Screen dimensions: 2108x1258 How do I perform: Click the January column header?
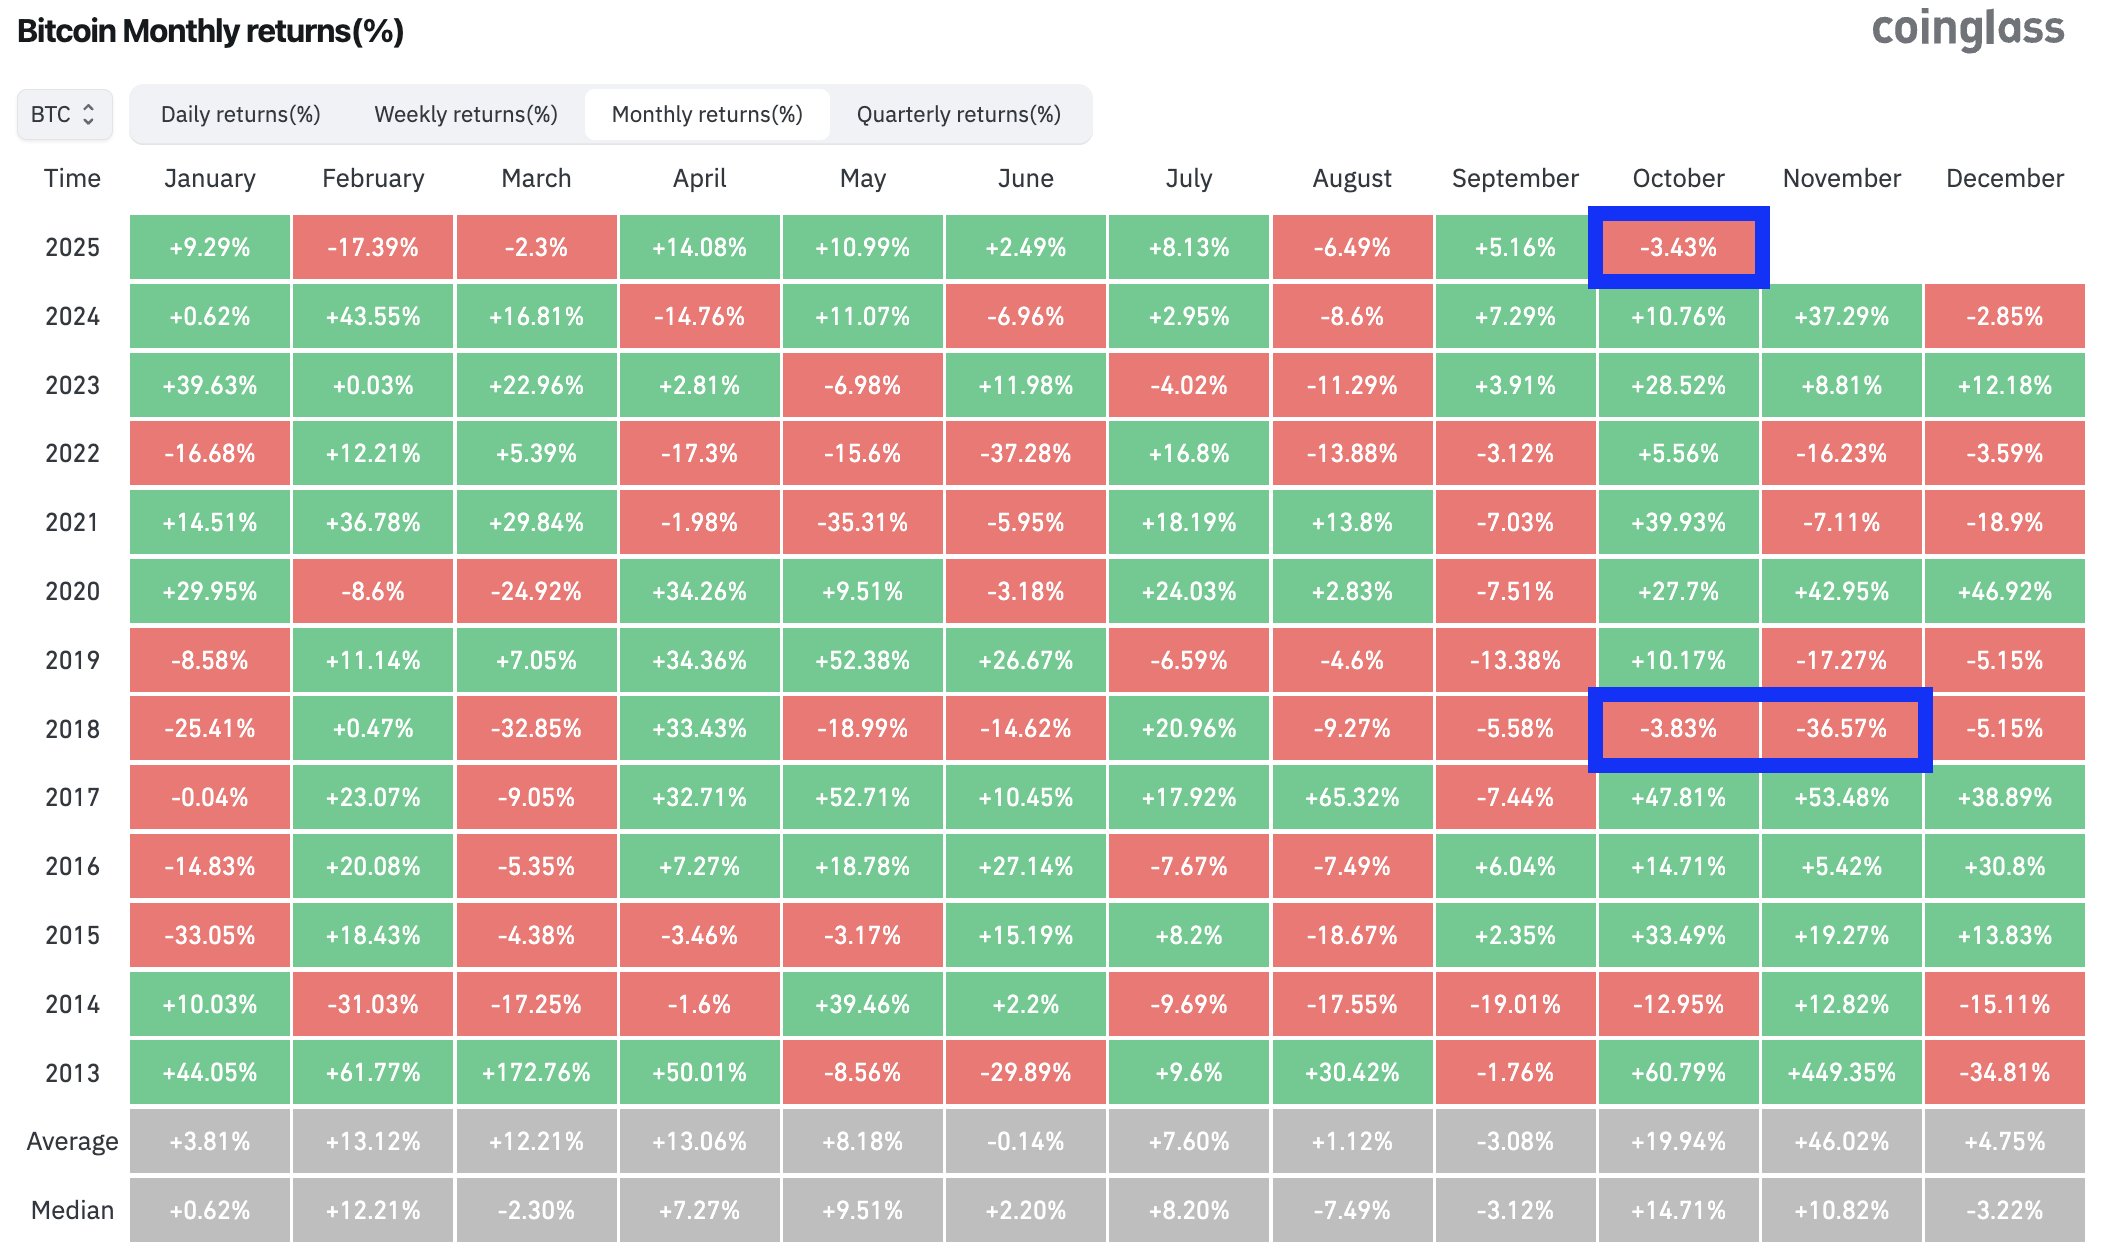210,178
